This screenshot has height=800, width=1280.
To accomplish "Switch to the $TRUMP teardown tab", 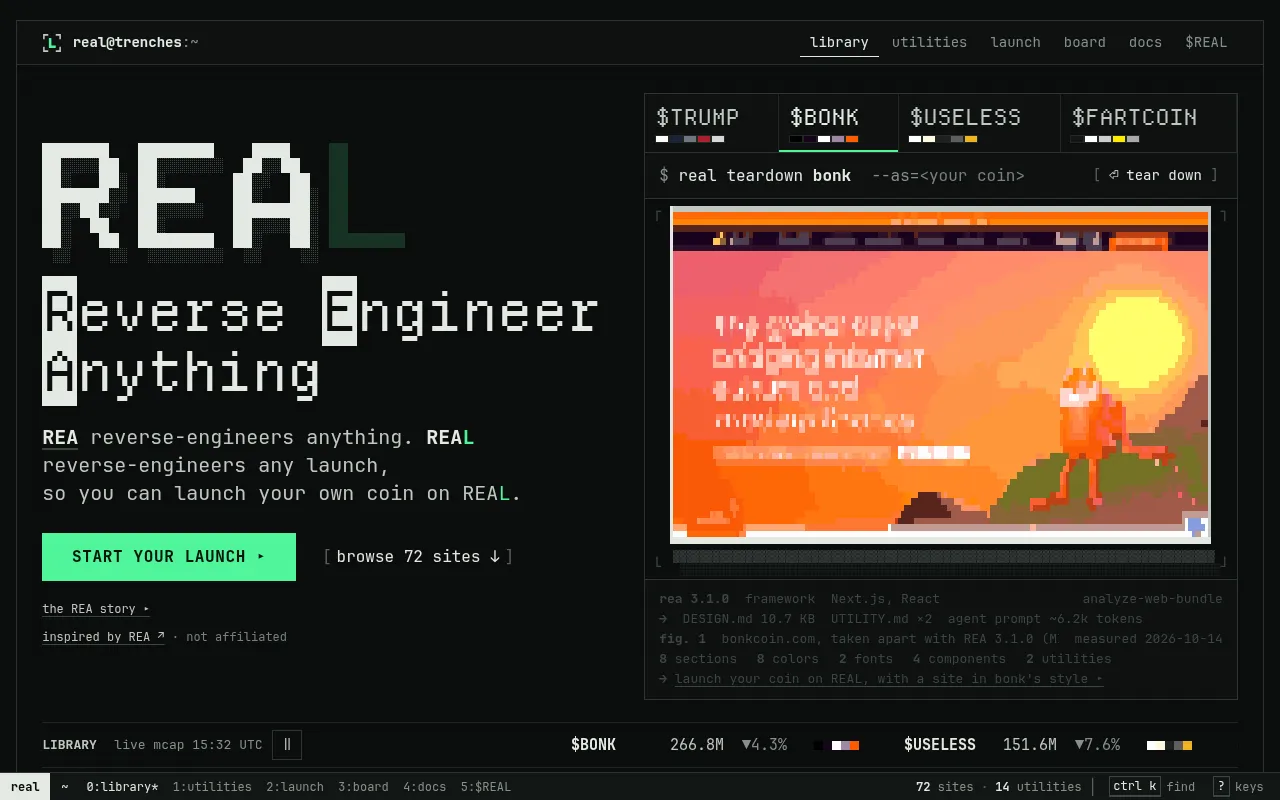I will 712,123.
